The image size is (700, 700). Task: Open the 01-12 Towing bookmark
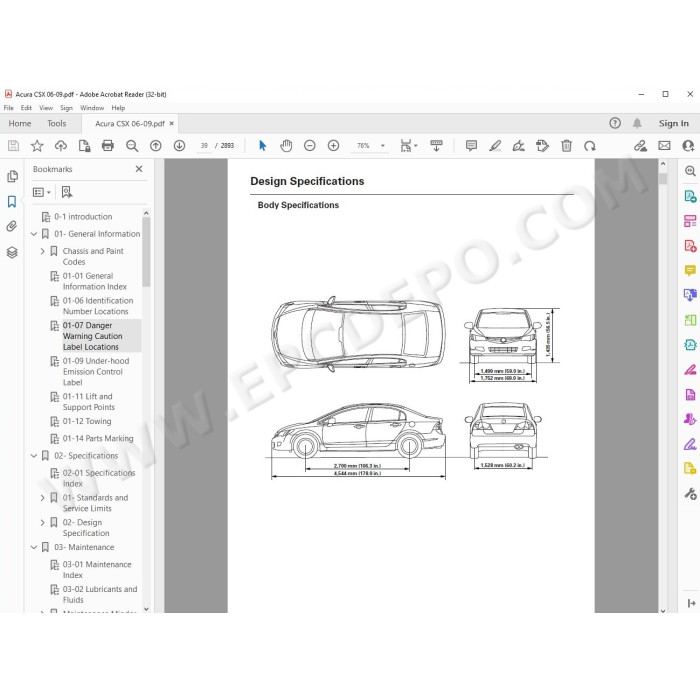click(87, 421)
